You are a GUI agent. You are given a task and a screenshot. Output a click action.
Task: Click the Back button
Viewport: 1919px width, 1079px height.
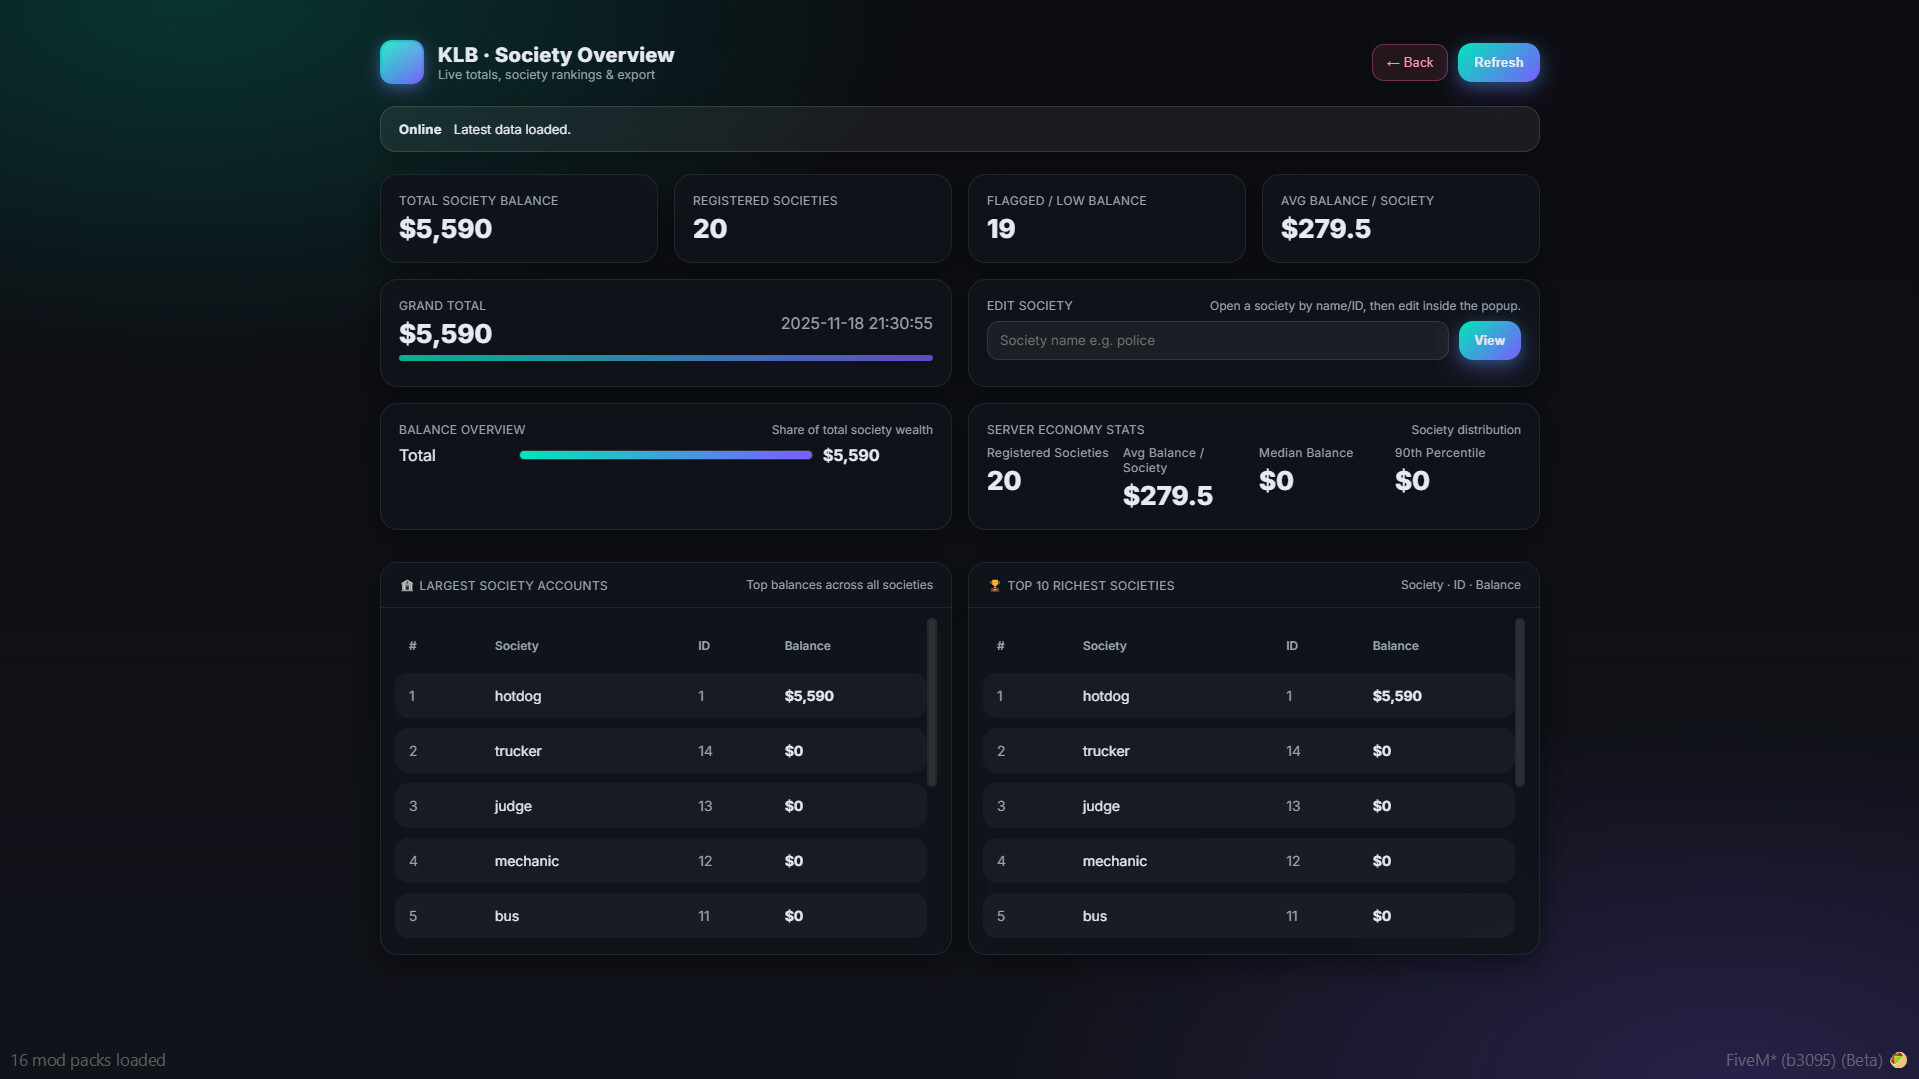tap(1409, 62)
